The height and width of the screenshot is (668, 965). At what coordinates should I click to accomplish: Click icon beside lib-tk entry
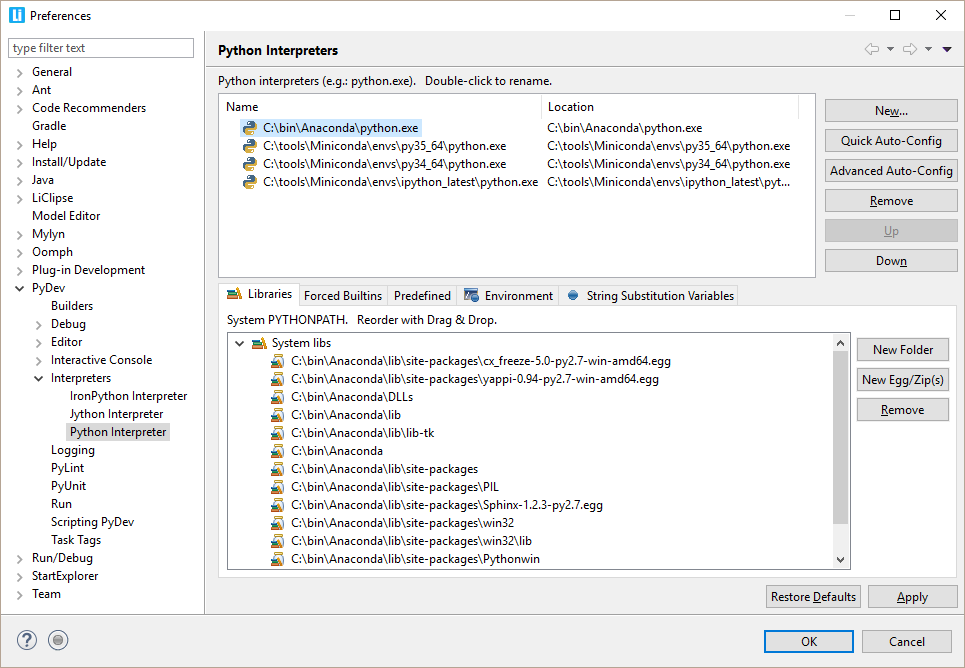[x=278, y=433]
